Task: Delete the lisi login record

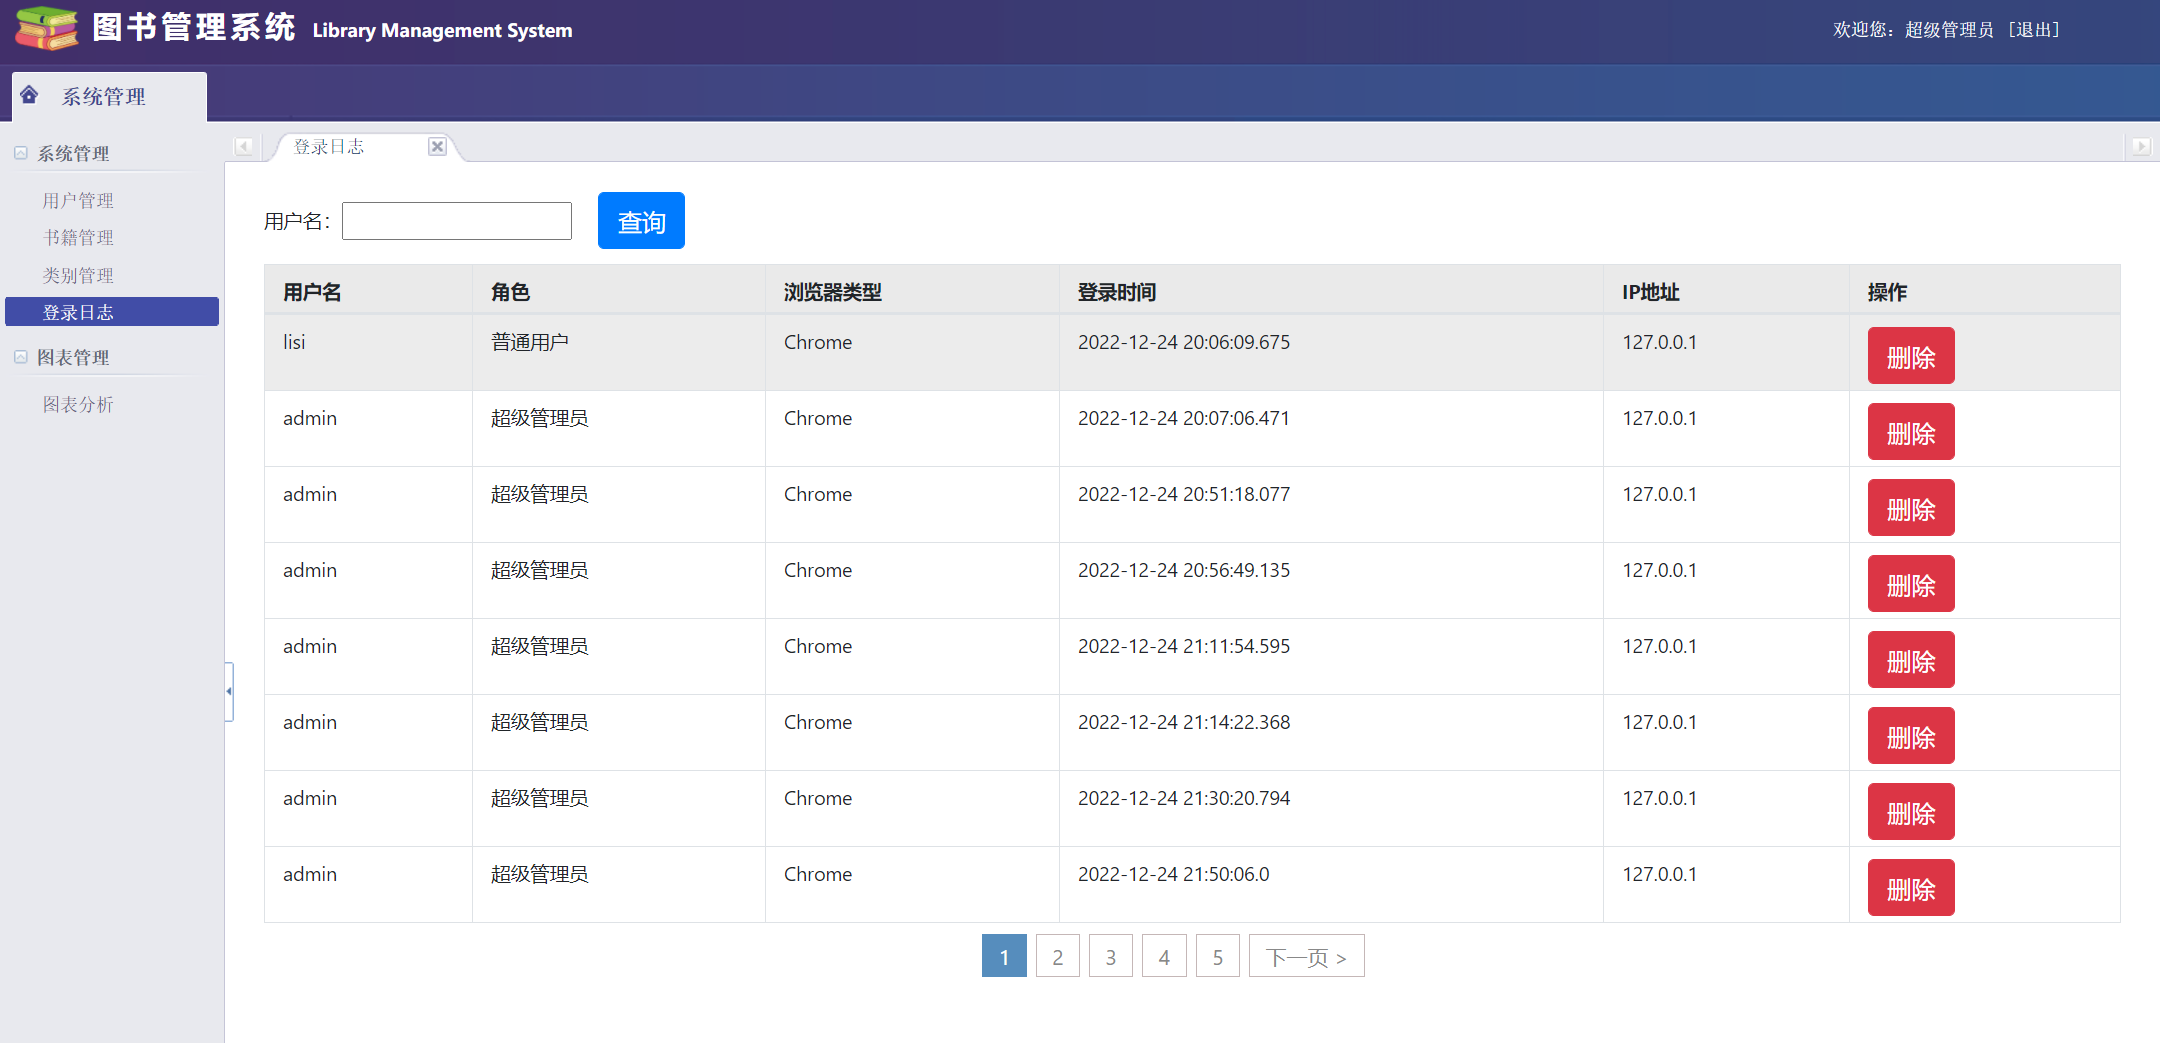Action: pyautogui.click(x=1911, y=356)
